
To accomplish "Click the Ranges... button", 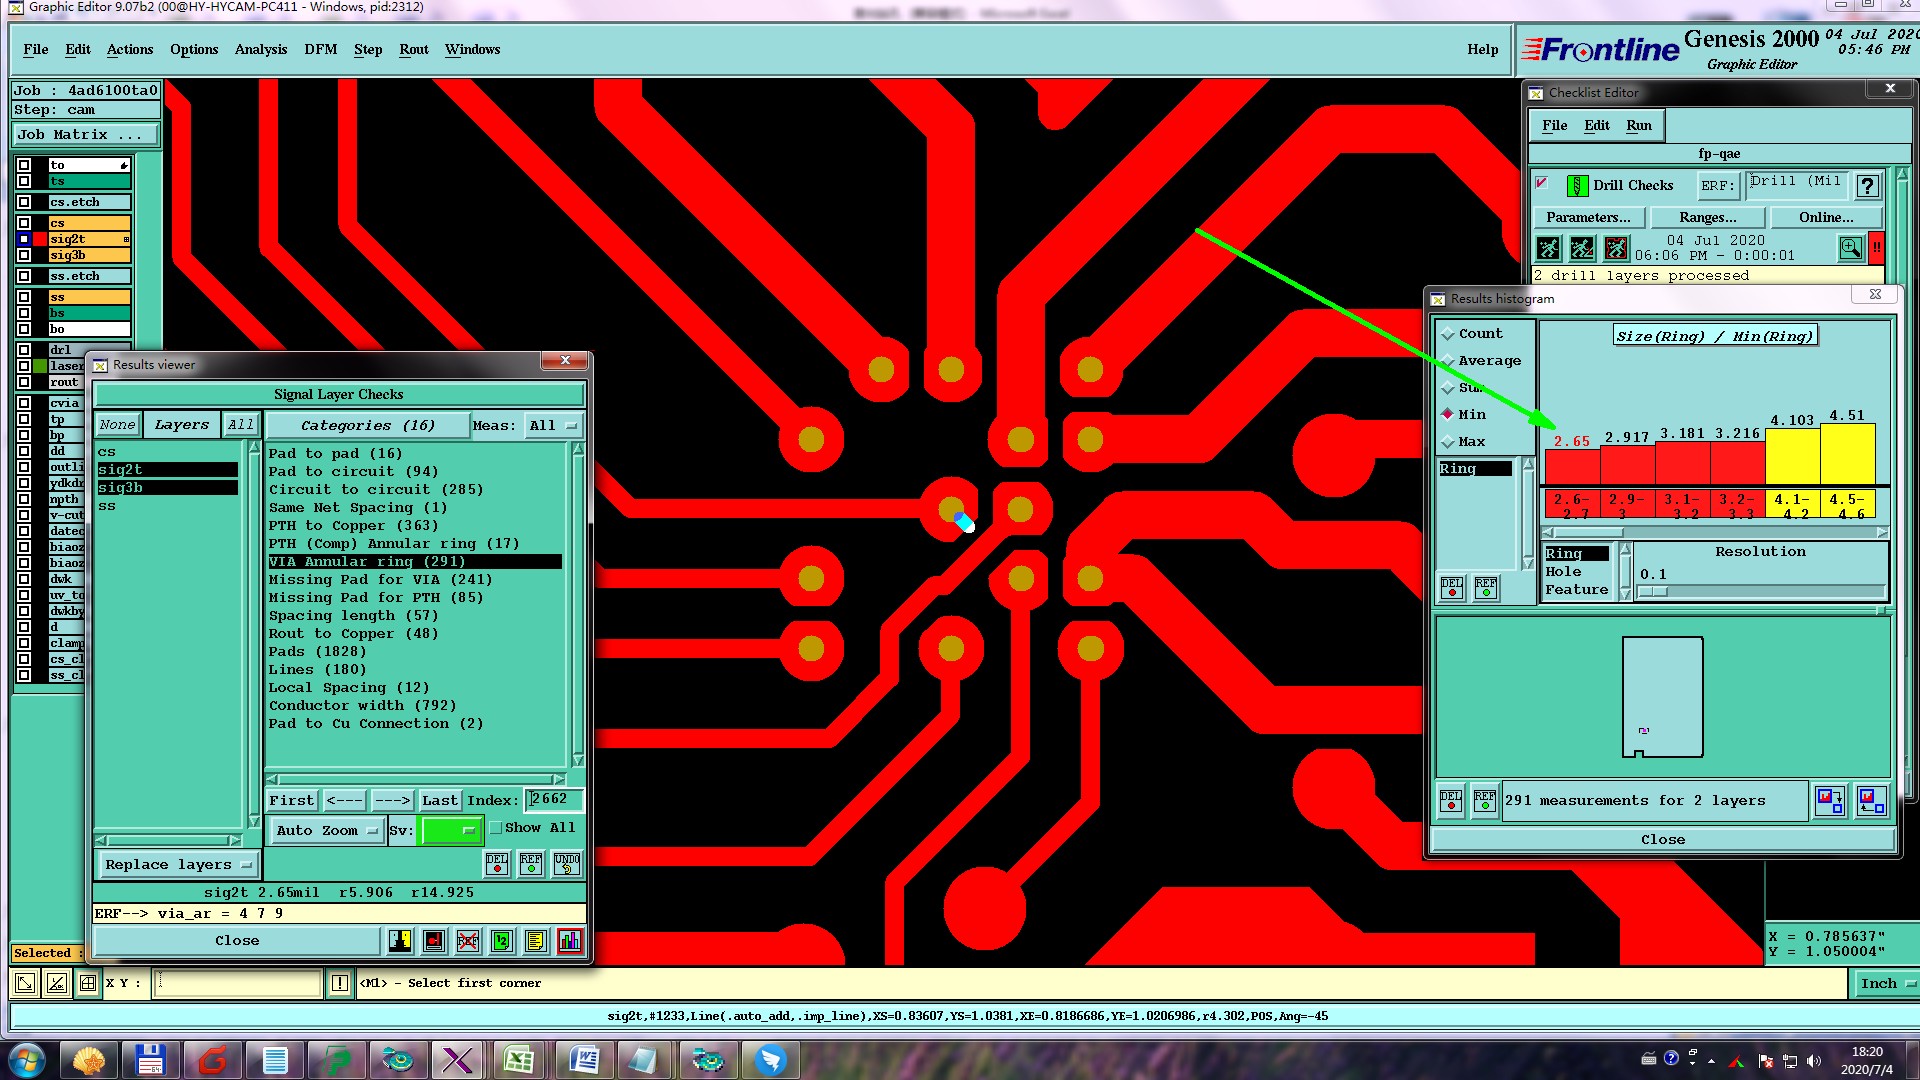I will (x=1707, y=217).
